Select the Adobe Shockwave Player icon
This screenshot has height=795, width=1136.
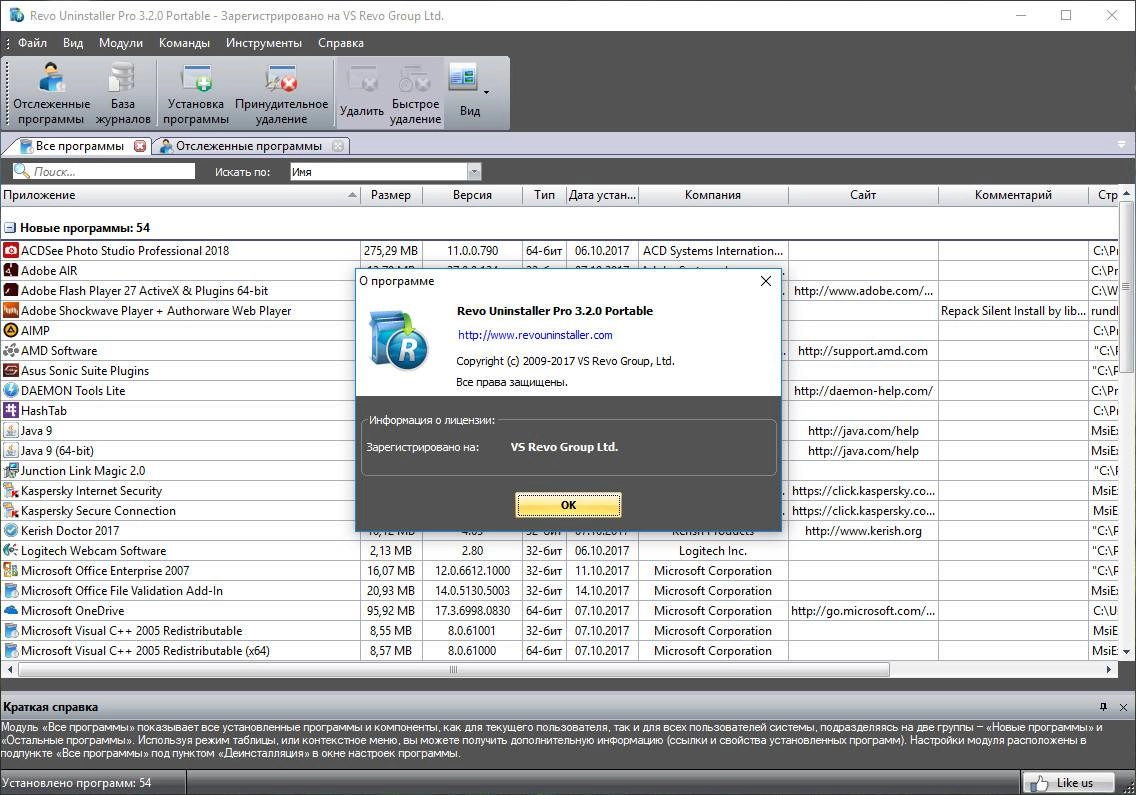pos(11,311)
